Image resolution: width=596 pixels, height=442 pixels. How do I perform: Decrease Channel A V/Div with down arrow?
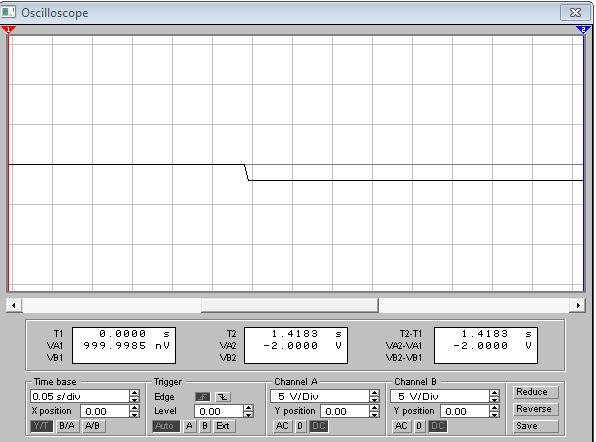tap(374, 399)
